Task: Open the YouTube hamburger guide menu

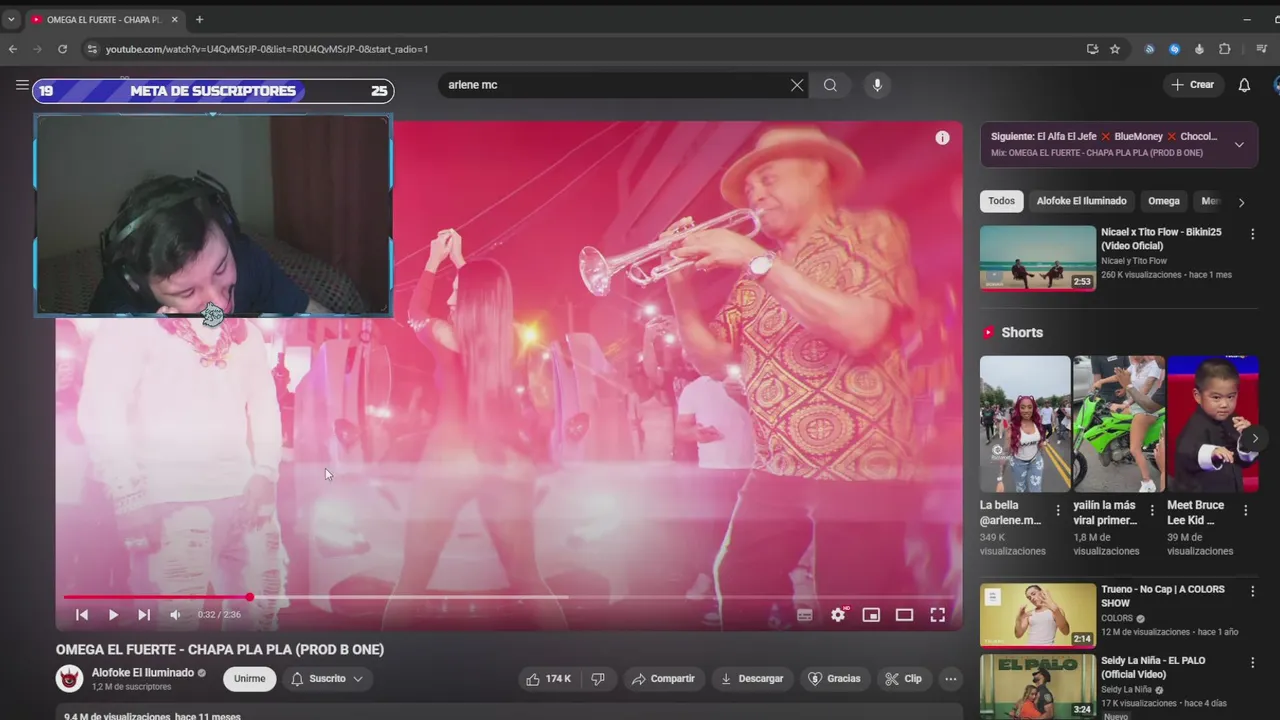Action: point(22,85)
